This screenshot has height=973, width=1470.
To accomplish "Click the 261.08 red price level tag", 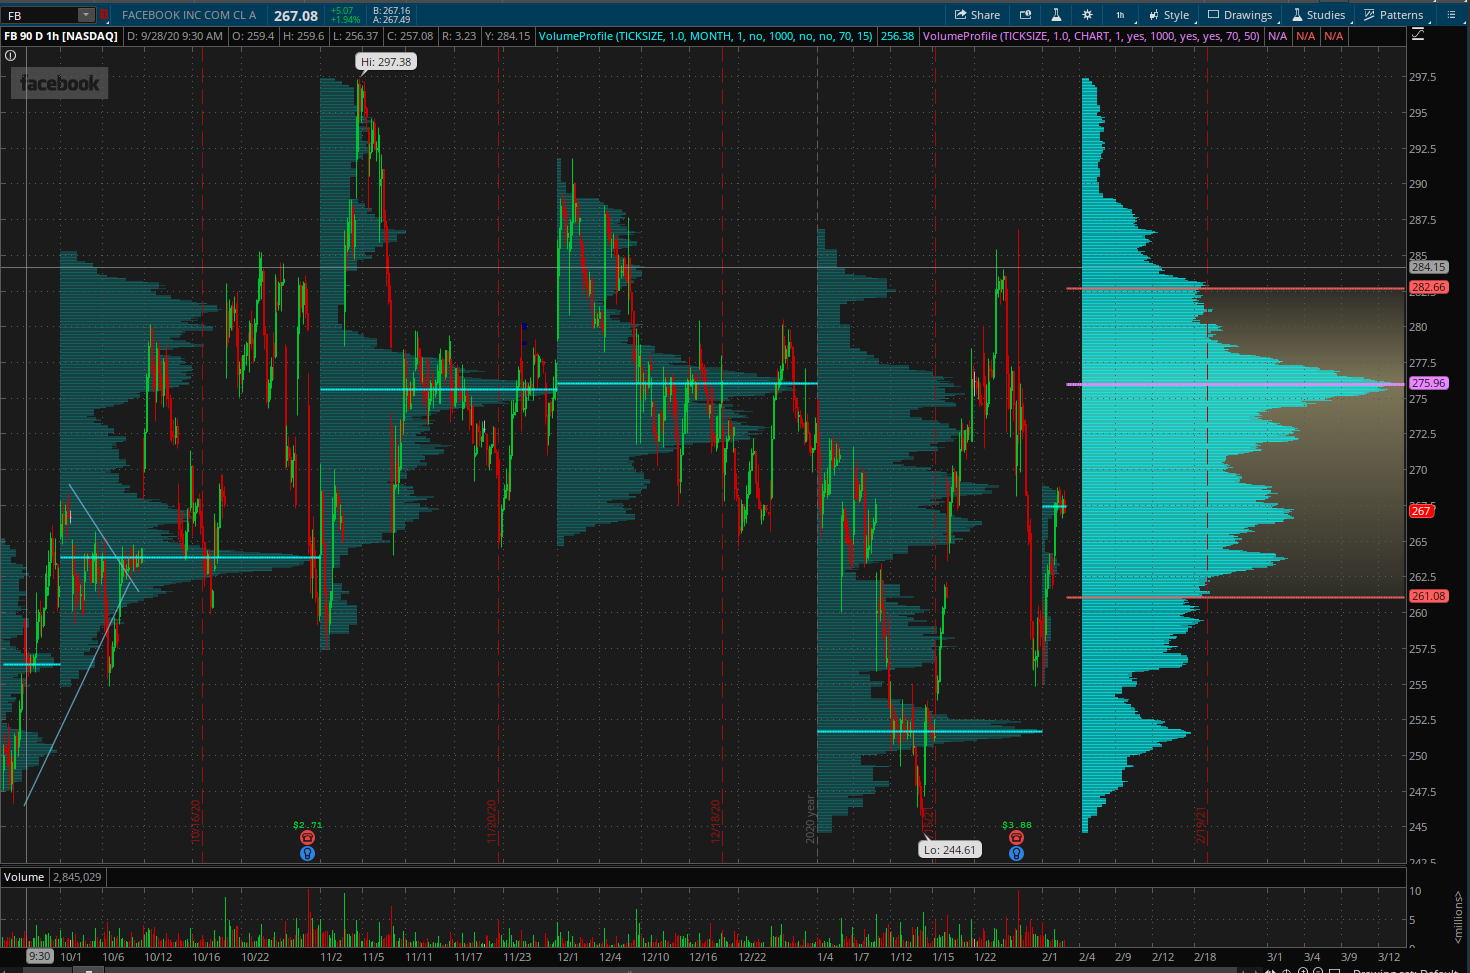I will pyautogui.click(x=1428, y=596).
